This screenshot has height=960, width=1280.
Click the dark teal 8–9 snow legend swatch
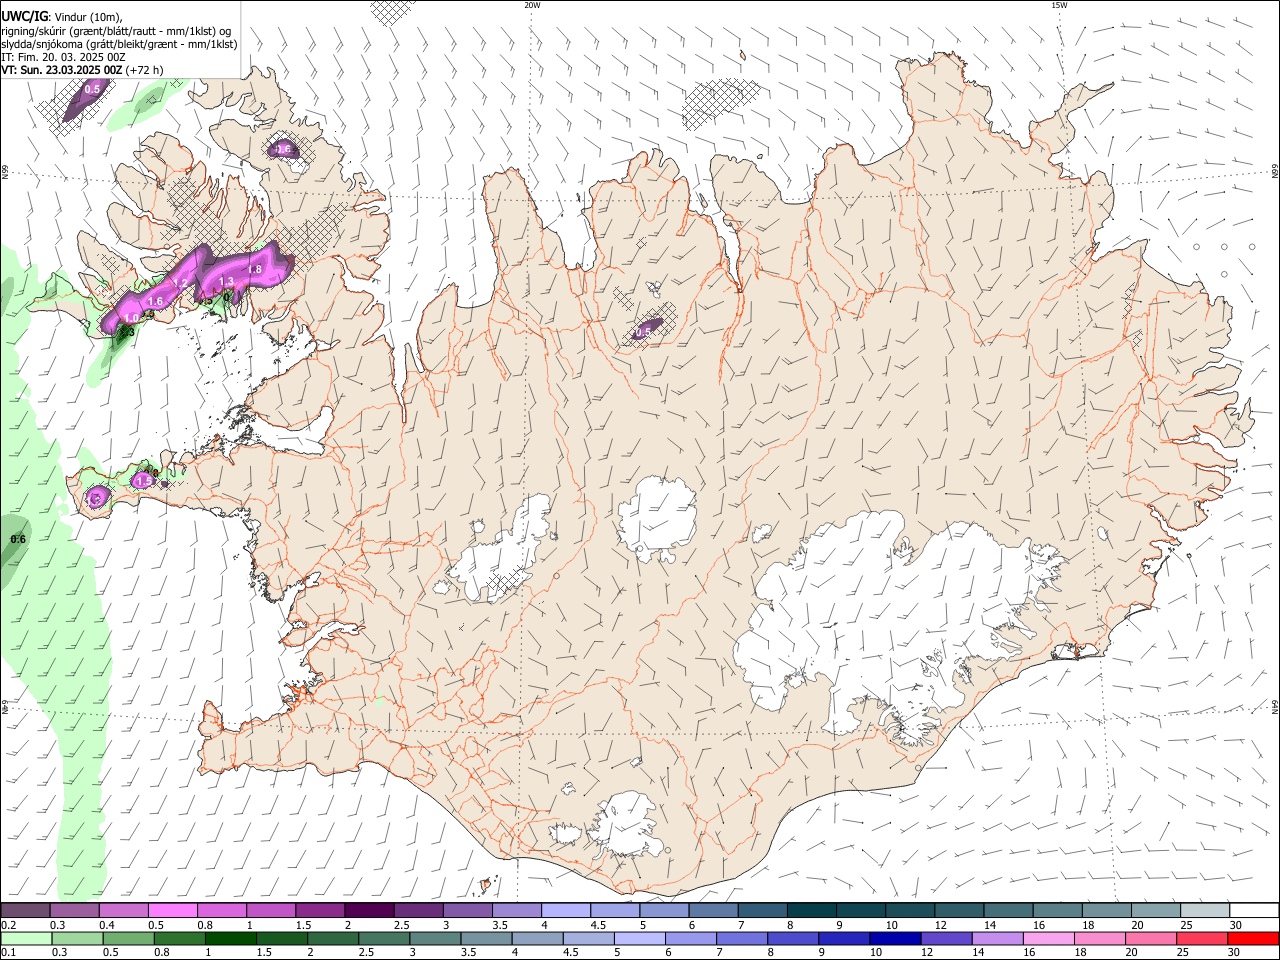(x=811, y=911)
